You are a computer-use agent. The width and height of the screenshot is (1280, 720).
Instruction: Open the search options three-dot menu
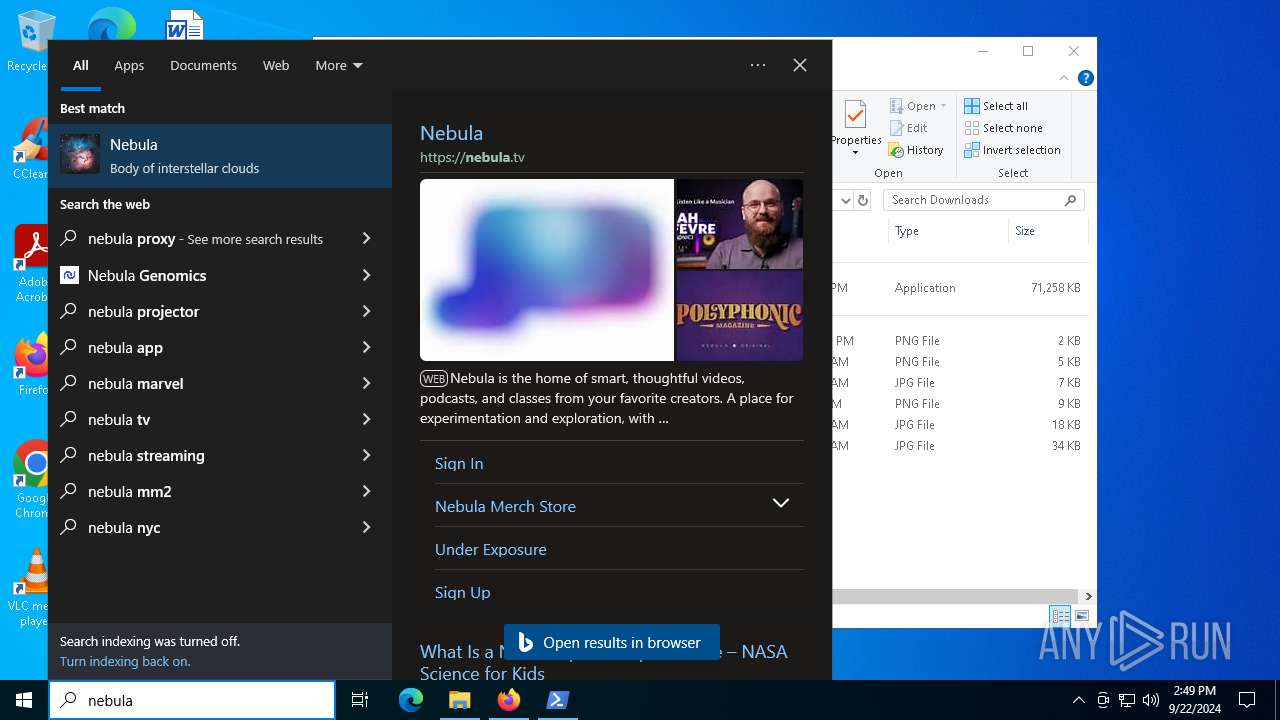758,65
